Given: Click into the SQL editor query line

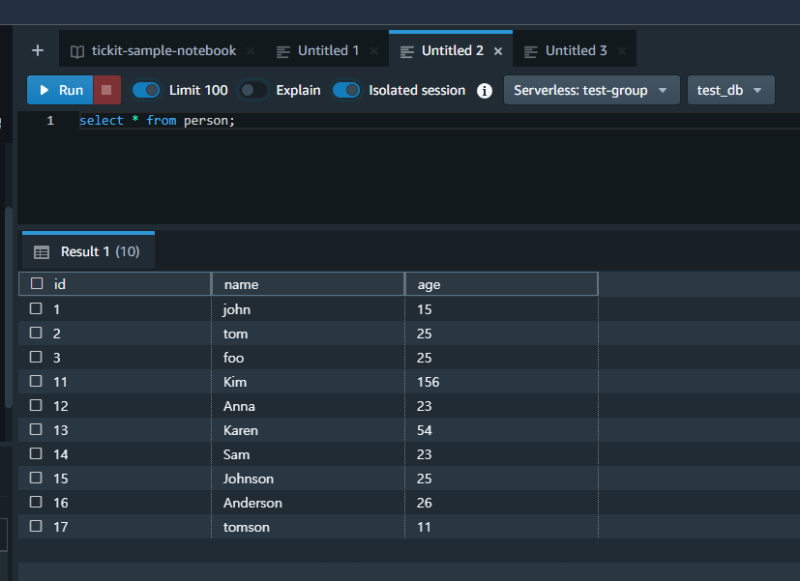Looking at the screenshot, I should (300, 121).
